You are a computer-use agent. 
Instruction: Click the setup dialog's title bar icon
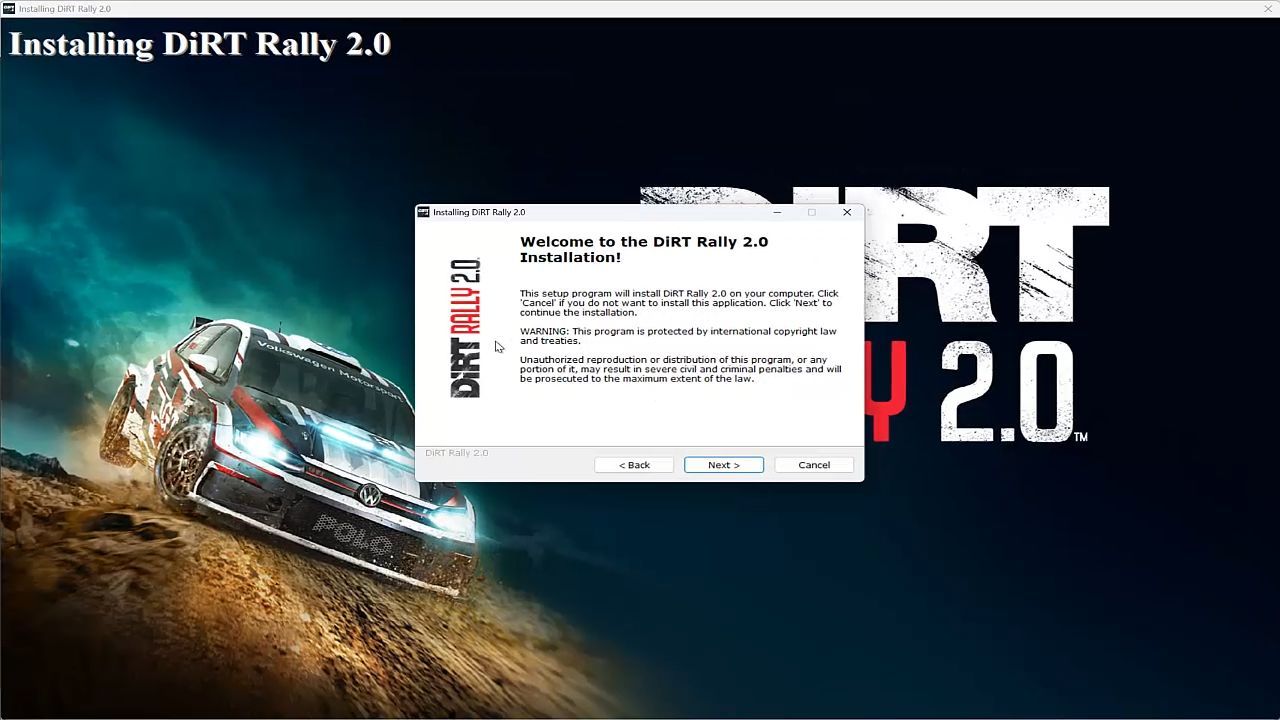point(423,212)
